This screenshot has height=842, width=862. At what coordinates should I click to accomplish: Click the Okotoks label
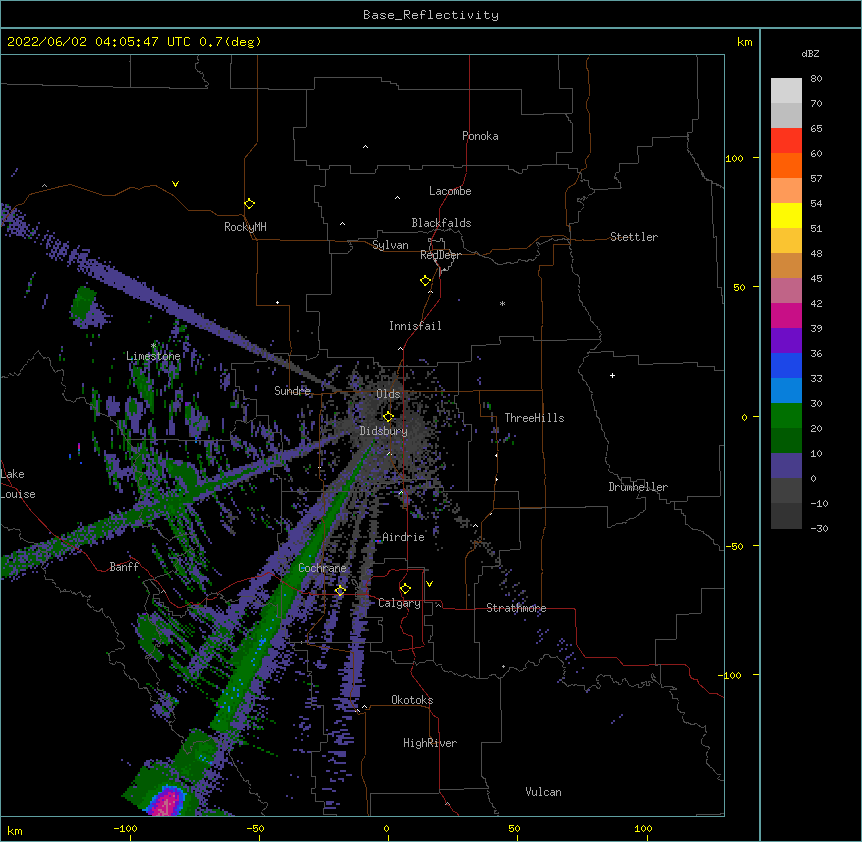click(412, 700)
